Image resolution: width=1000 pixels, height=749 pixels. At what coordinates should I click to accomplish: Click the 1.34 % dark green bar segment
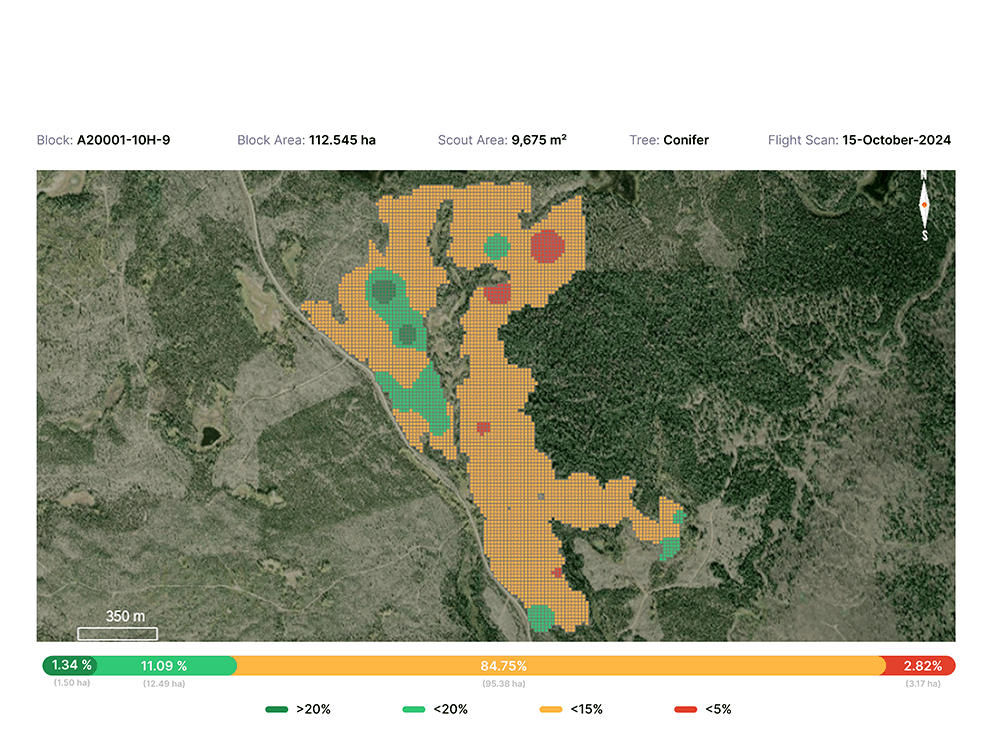coord(71,666)
